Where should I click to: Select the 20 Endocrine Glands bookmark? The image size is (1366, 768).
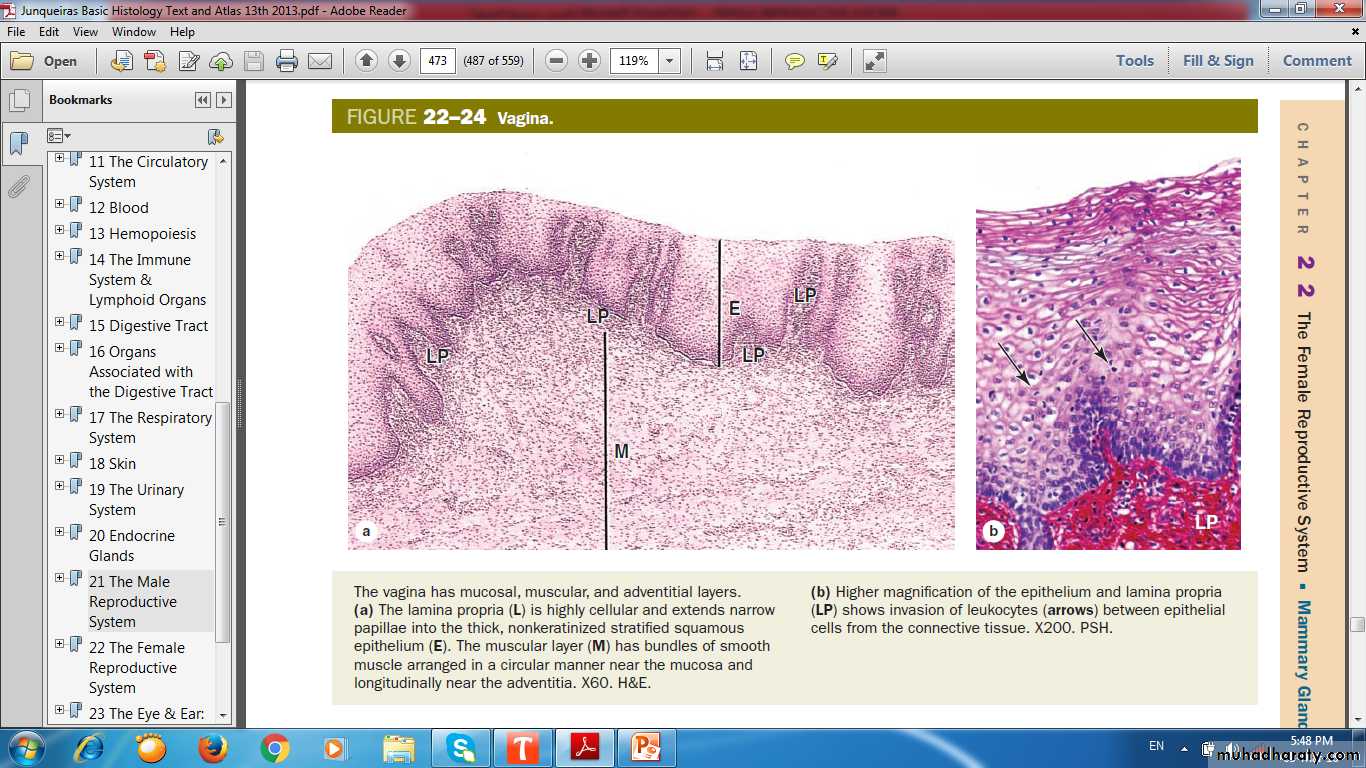pyautogui.click(x=131, y=545)
